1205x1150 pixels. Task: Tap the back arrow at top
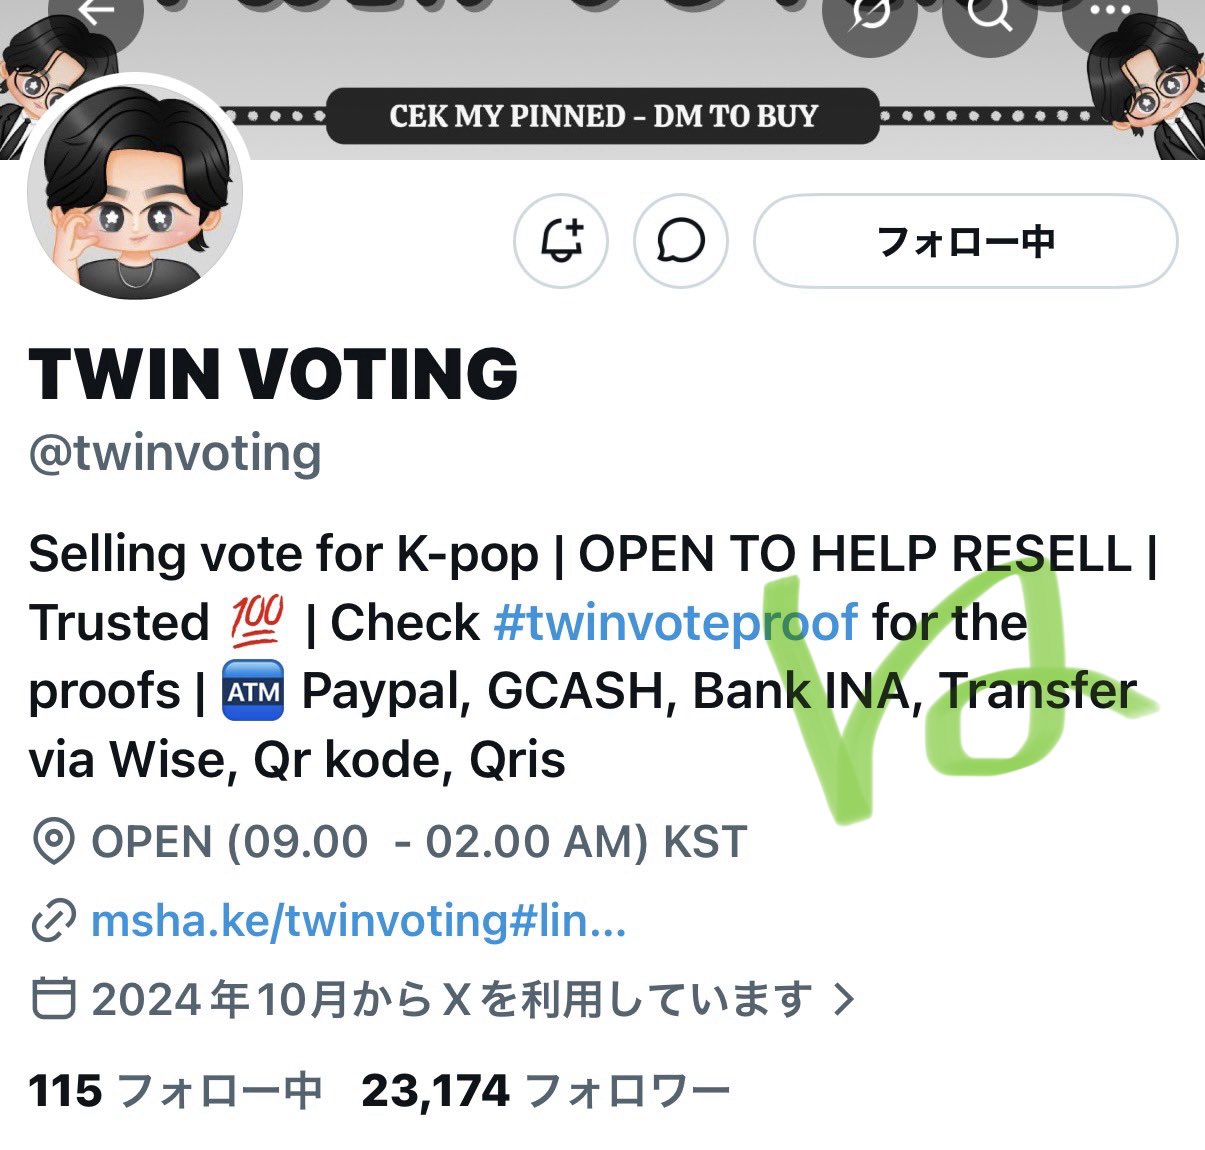(97, 12)
